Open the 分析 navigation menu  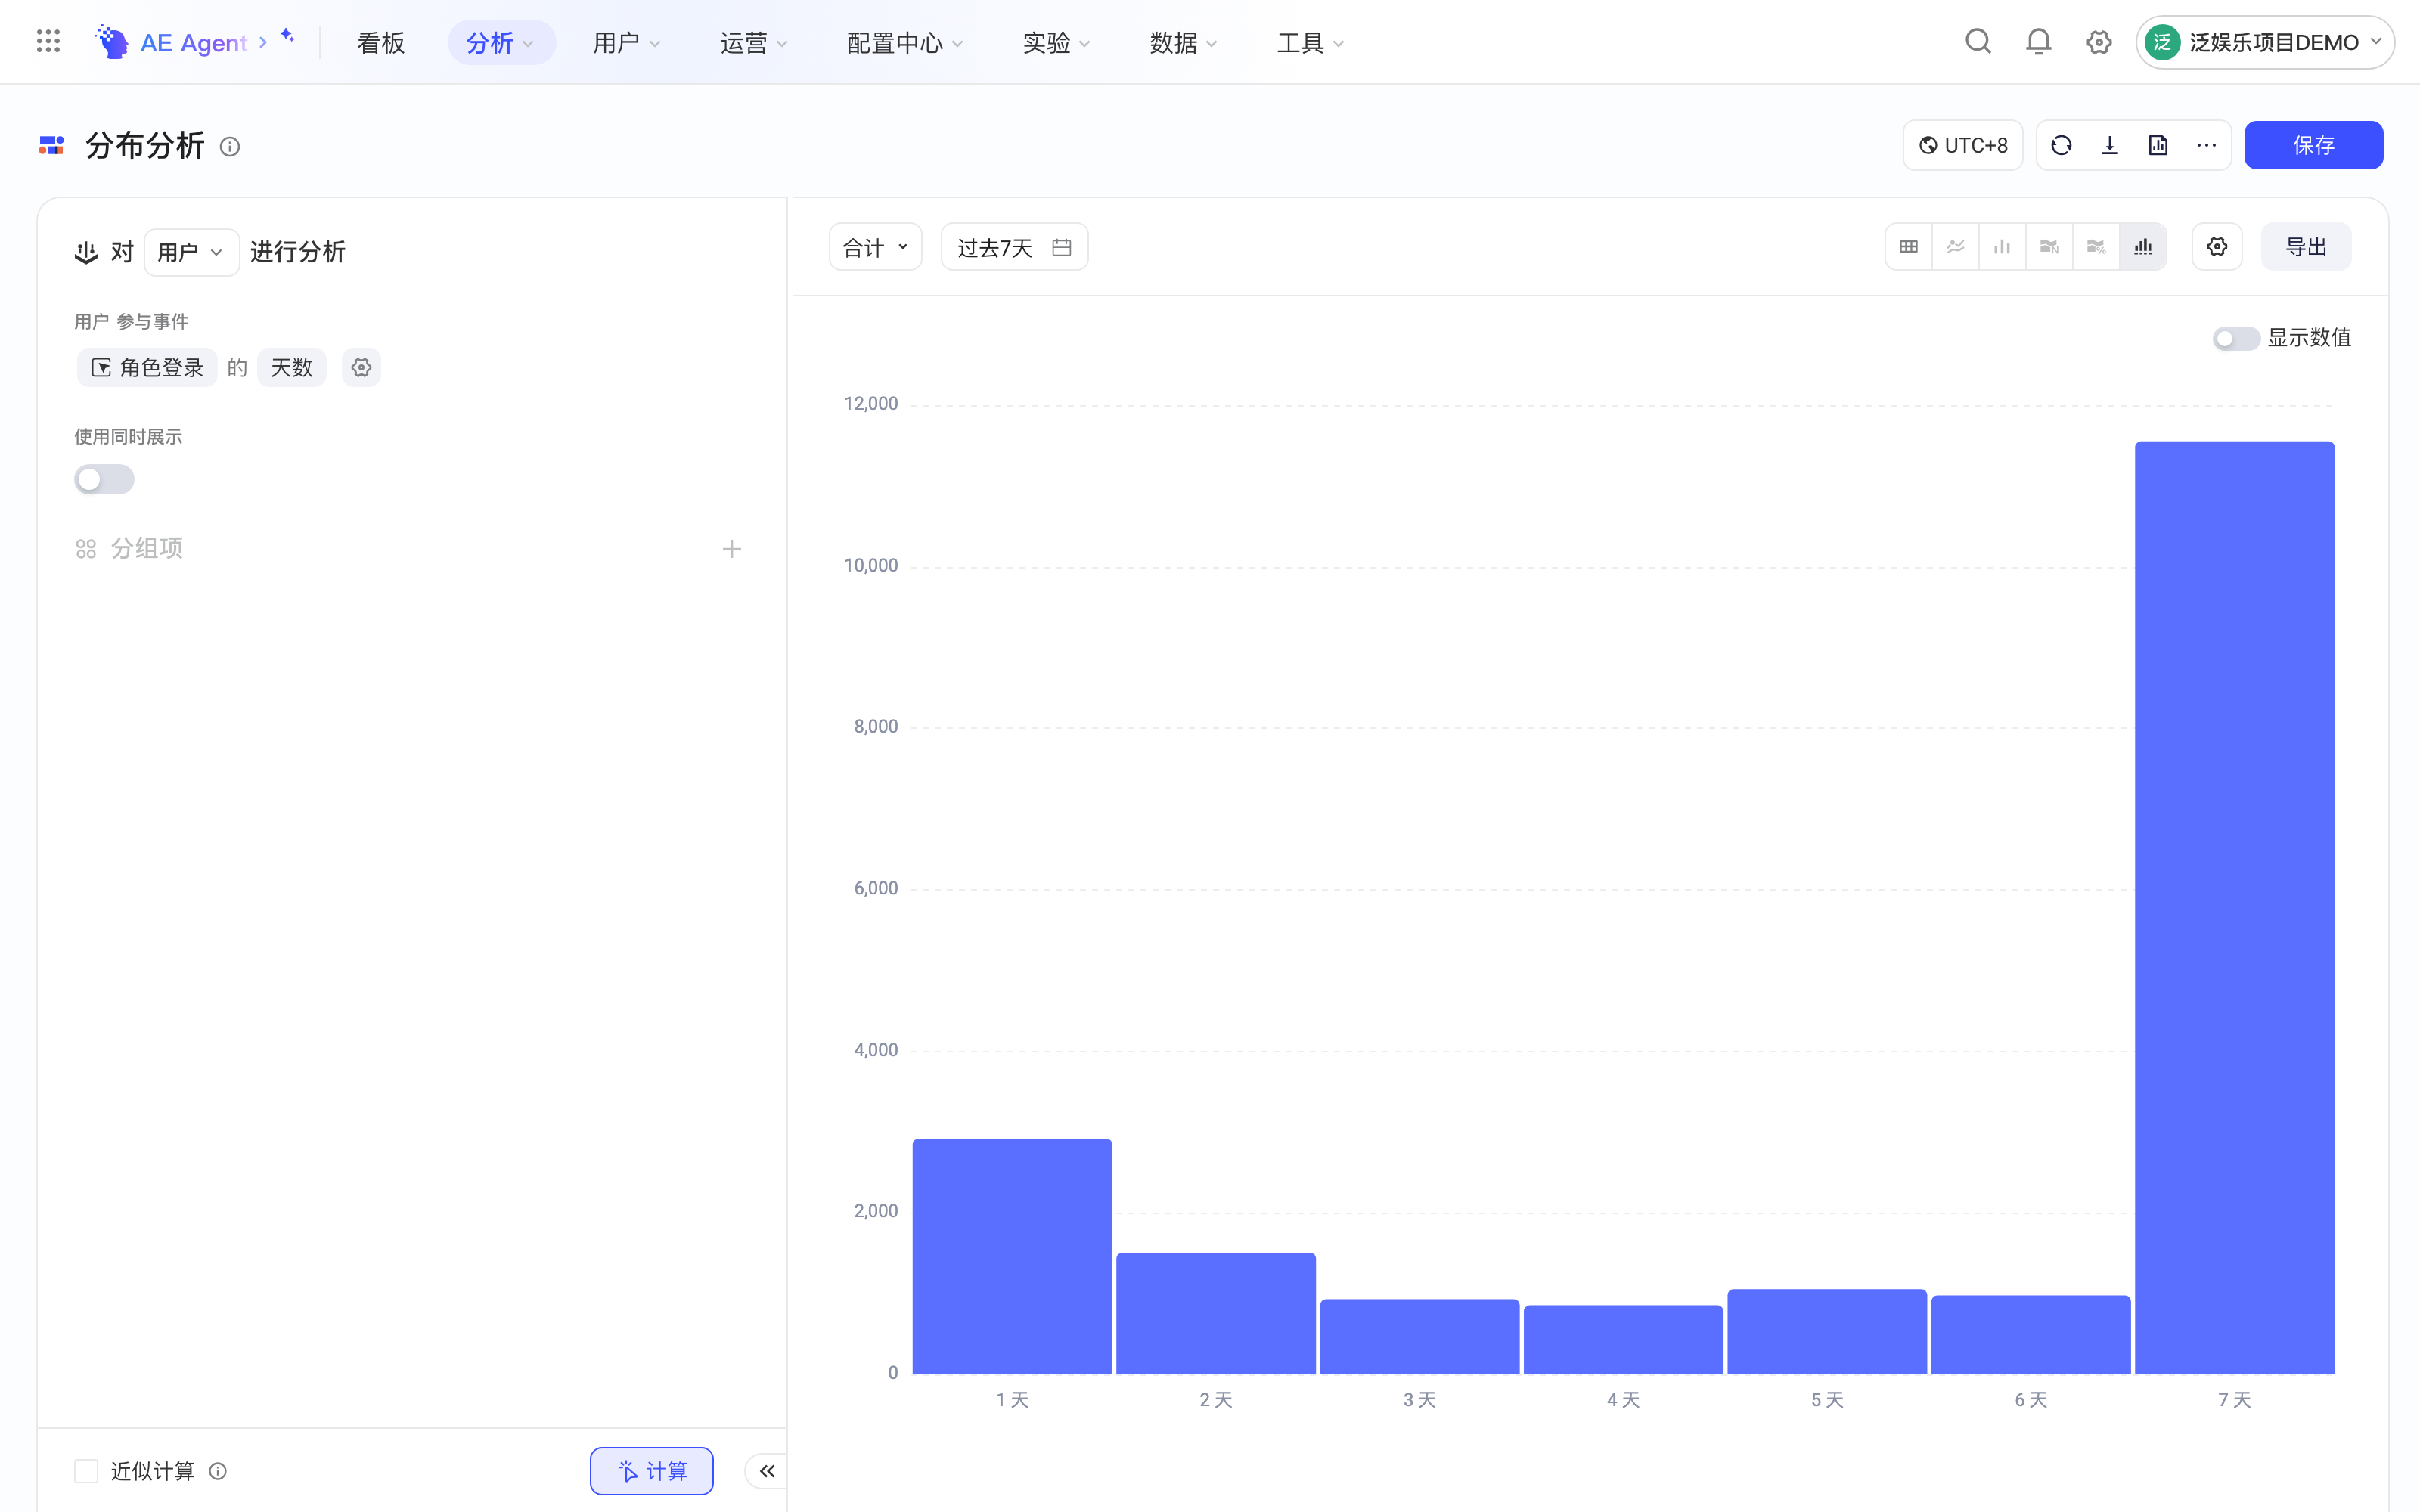point(501,42)
